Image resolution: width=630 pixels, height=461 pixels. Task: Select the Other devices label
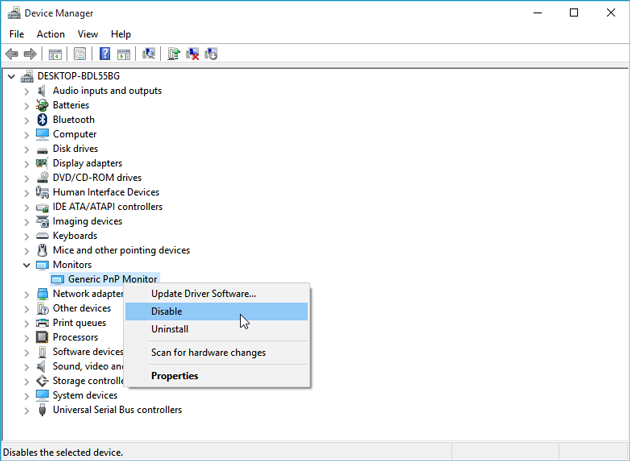(82, 308)
